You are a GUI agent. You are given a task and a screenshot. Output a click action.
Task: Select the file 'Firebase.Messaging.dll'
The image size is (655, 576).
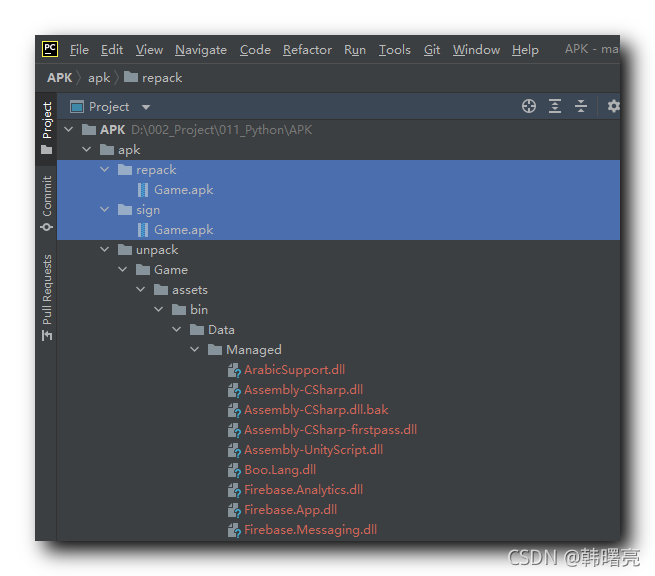click(x=310, y=530)
